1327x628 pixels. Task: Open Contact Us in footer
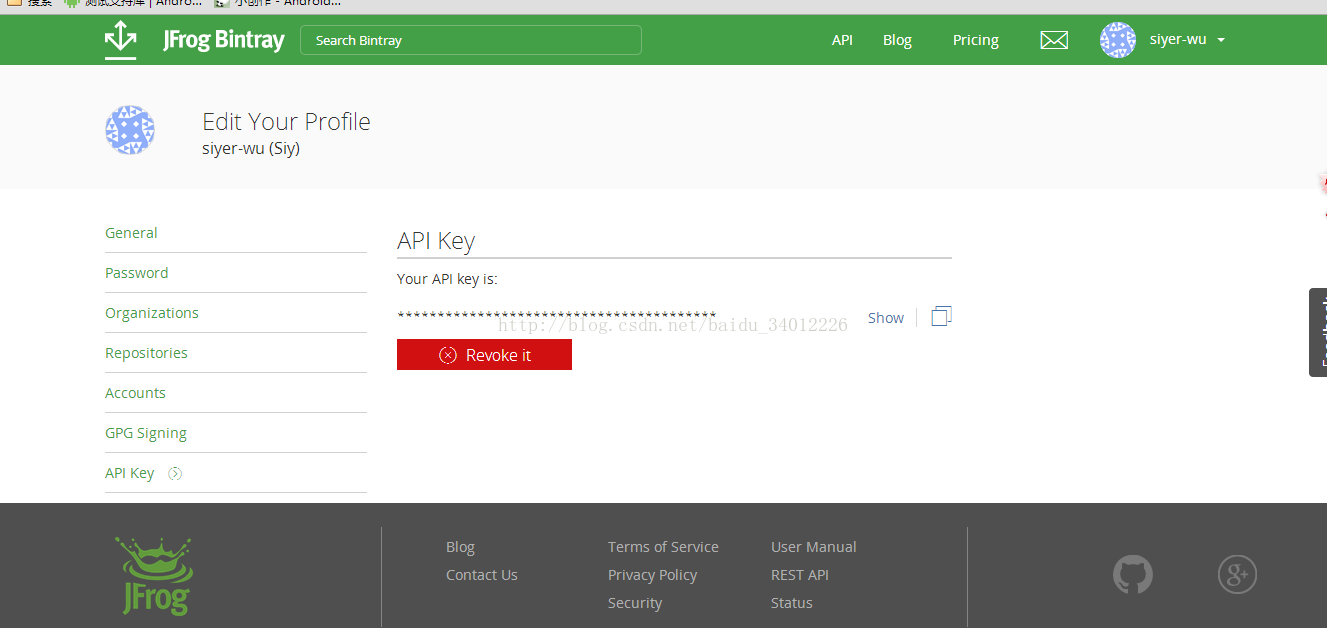(482, 575)
